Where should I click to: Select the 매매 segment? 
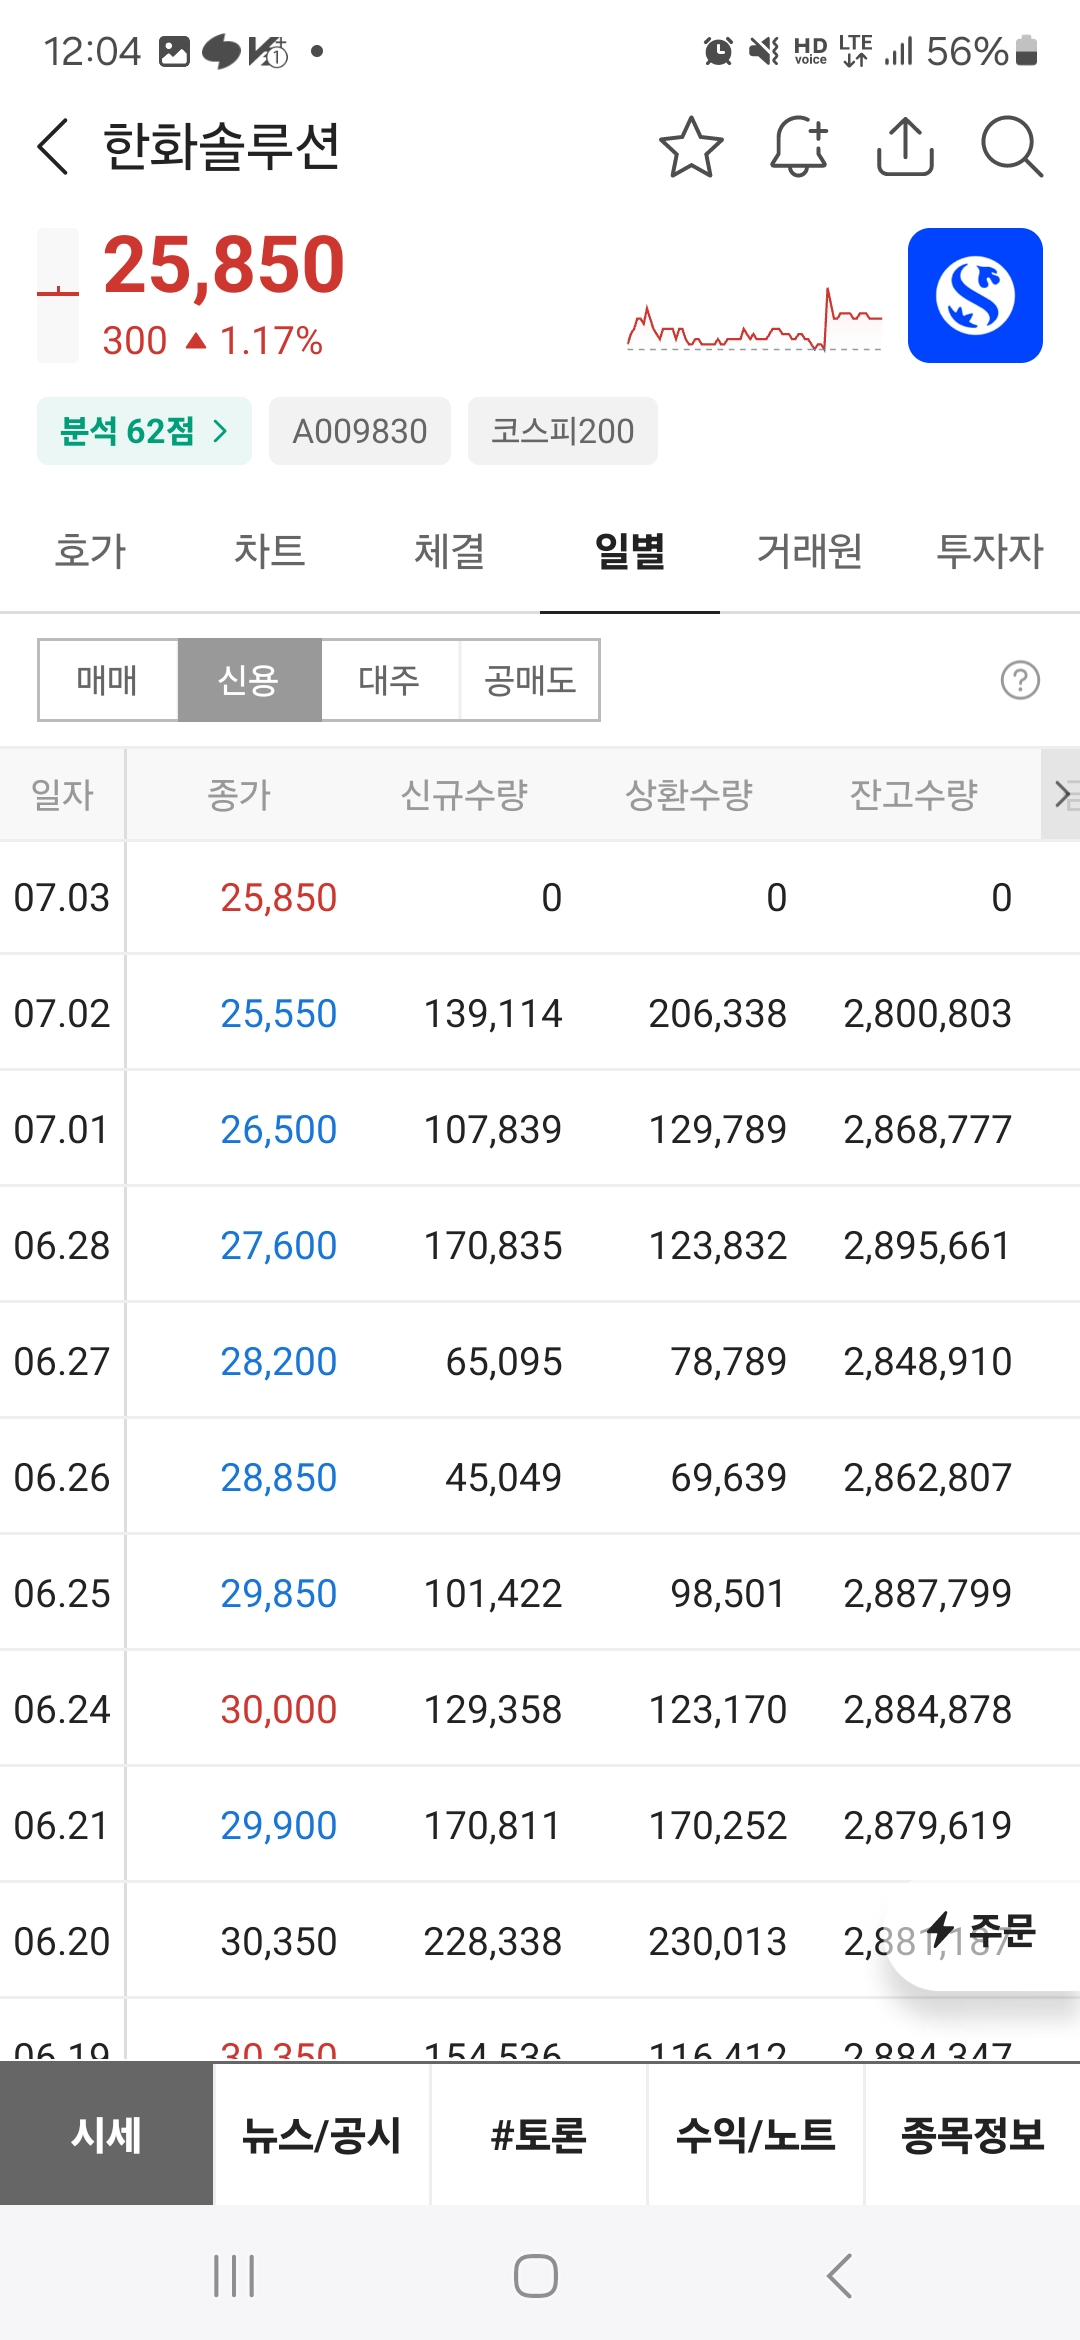(108, 680)
